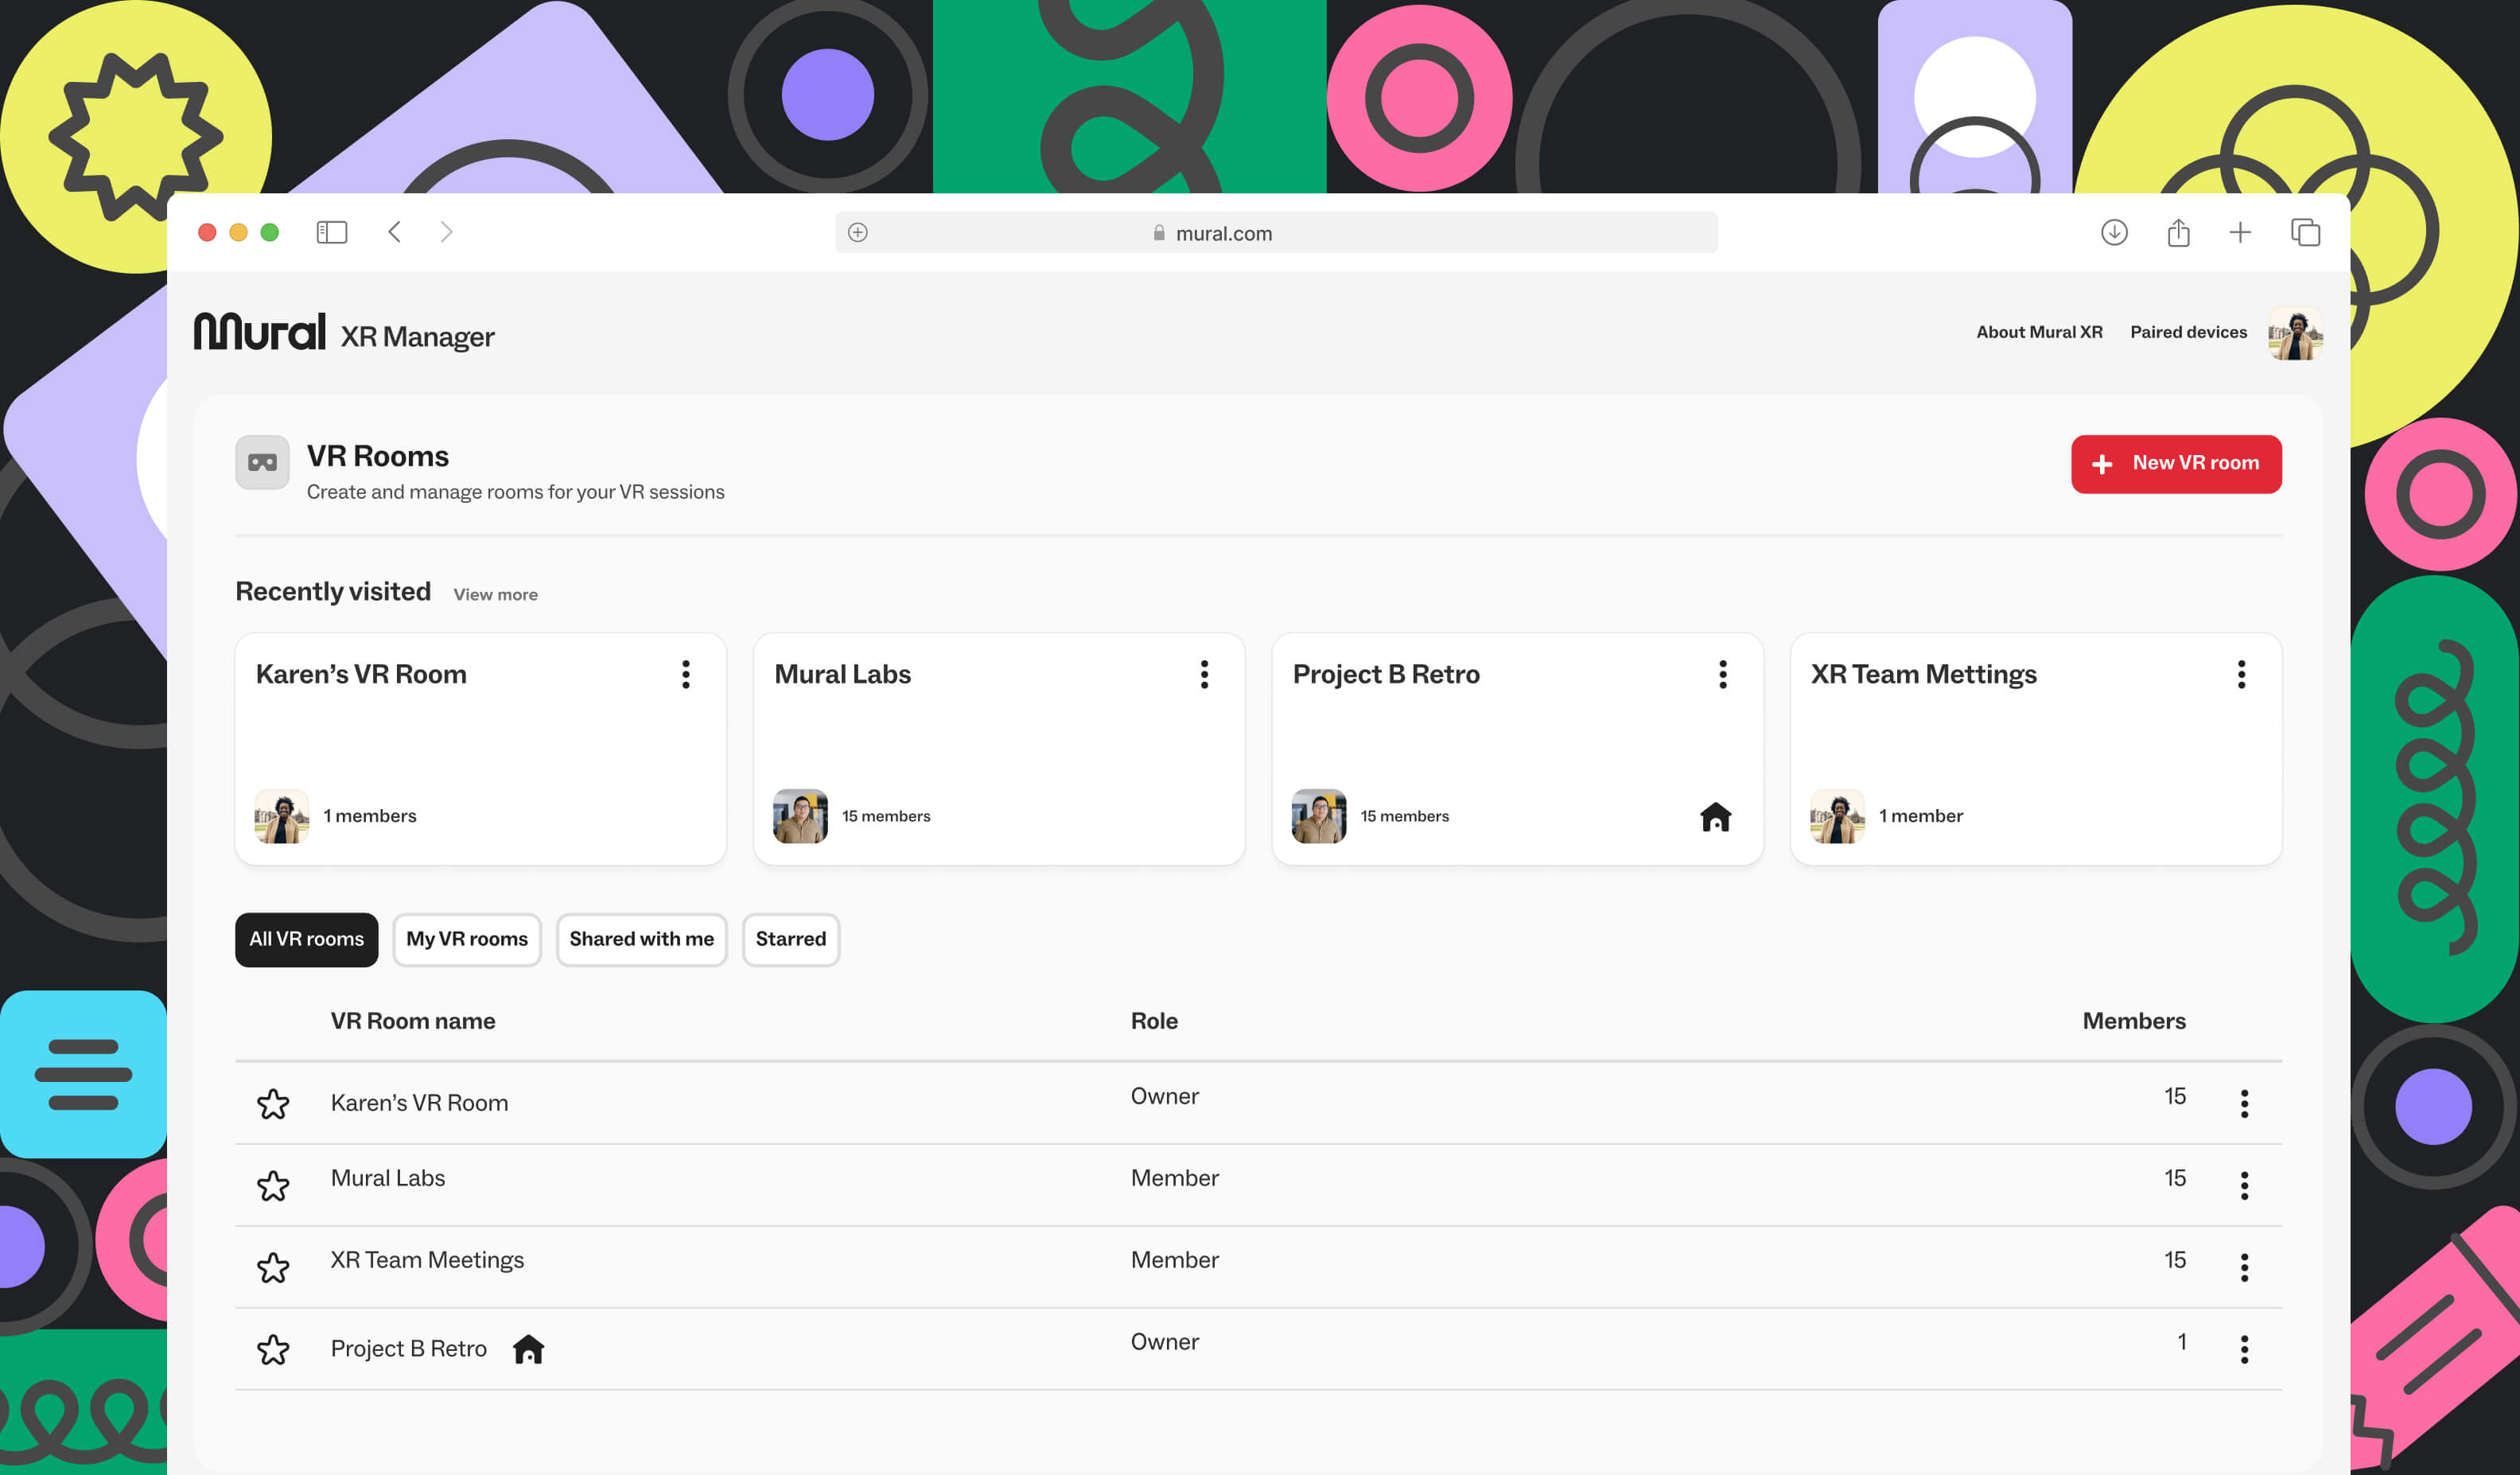Image resolution: width=2520 pixels, height=1475 pixels.
Task: Open Karen's VR Room in the table
Action: click(x=420, y=1103)
